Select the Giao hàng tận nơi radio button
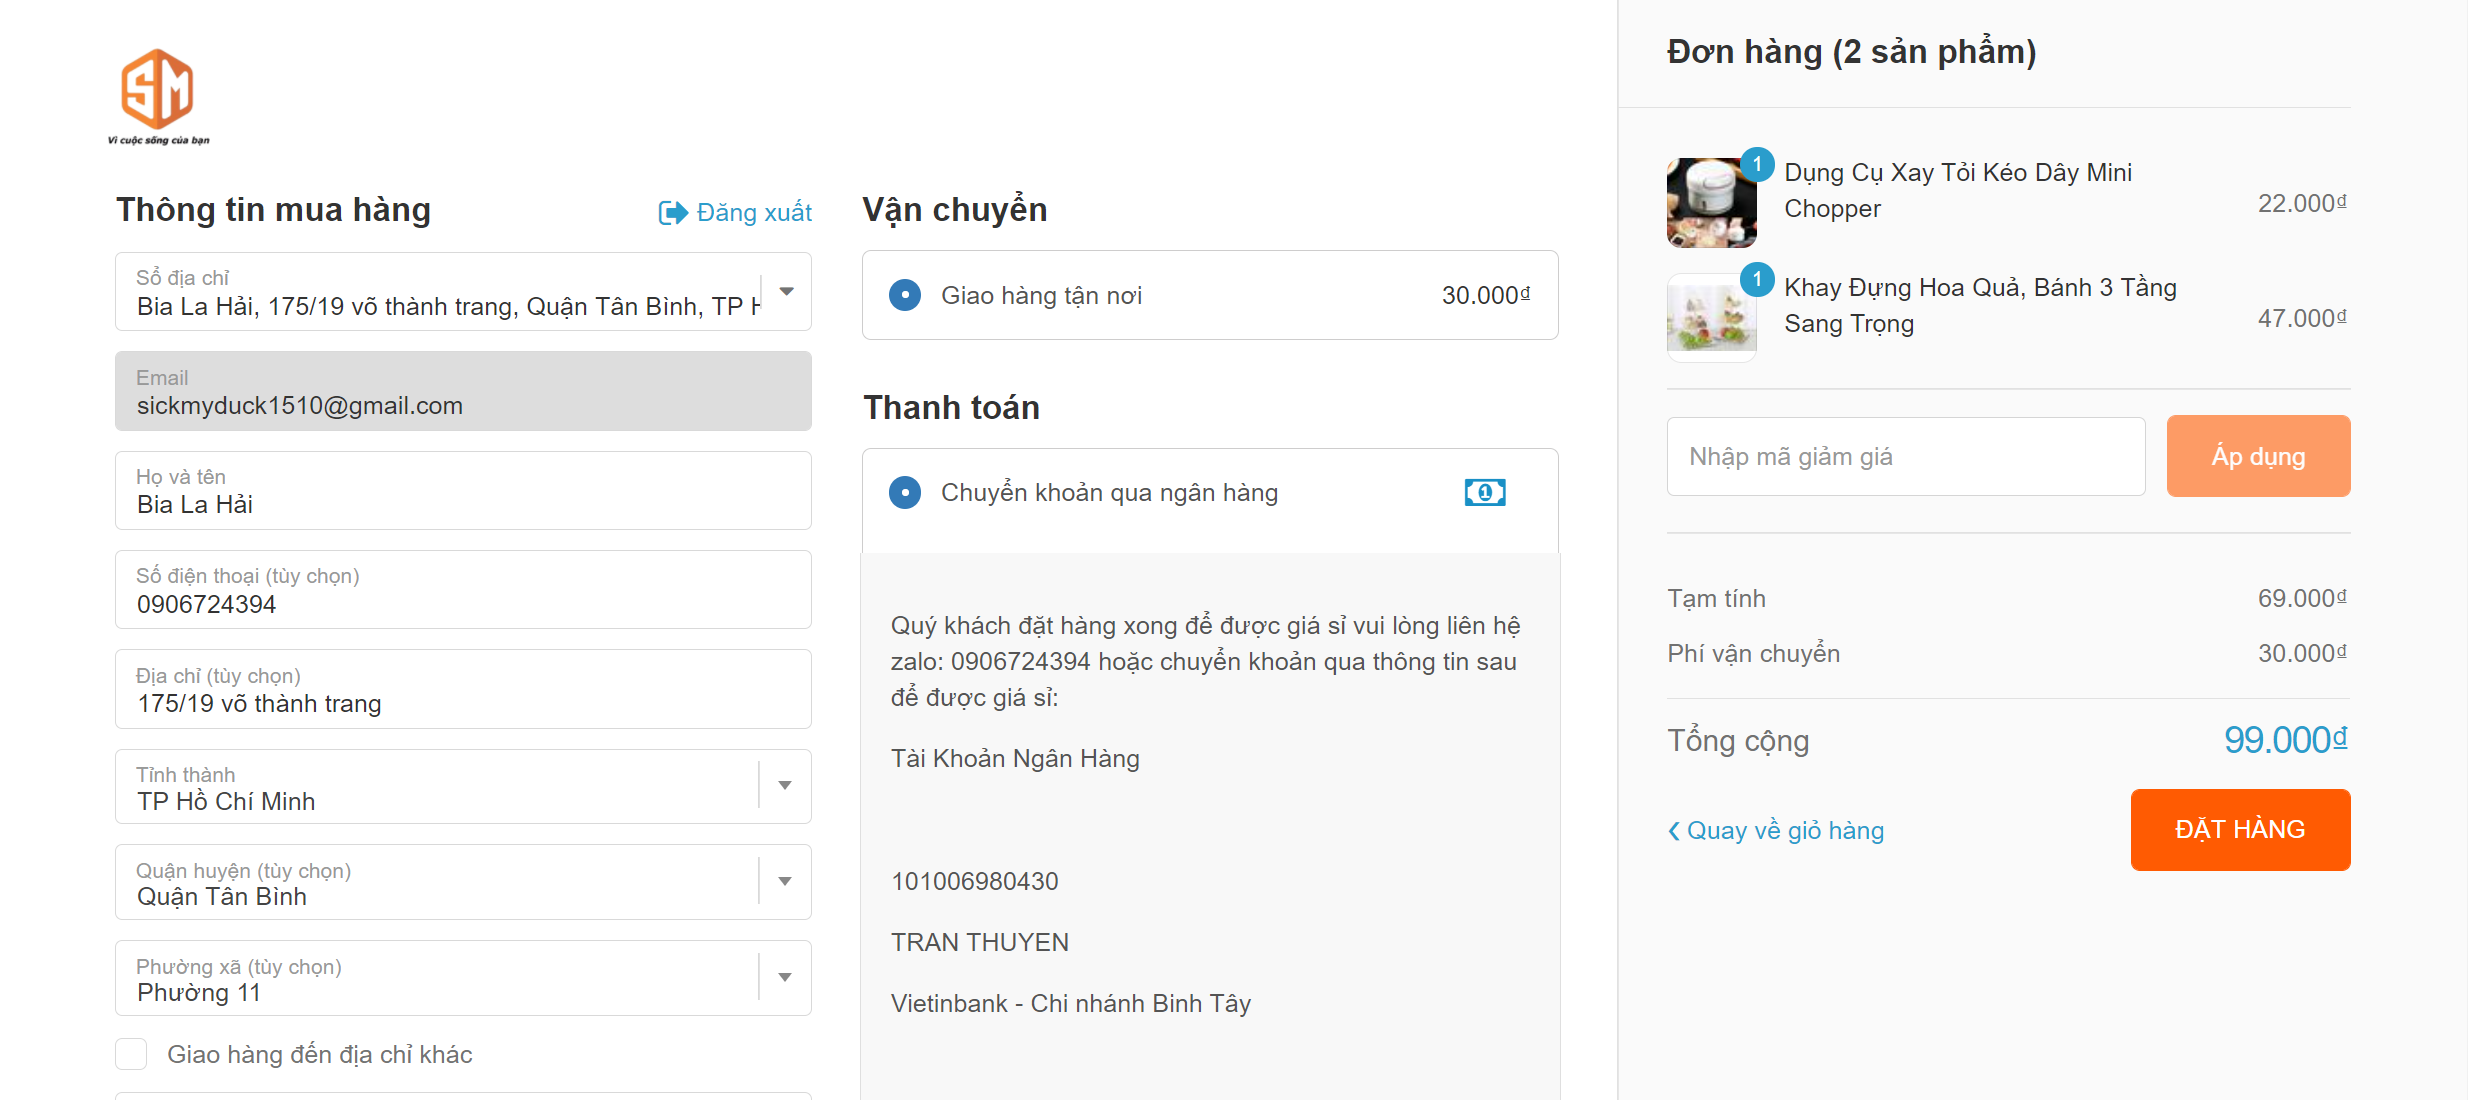 (905, 295)
